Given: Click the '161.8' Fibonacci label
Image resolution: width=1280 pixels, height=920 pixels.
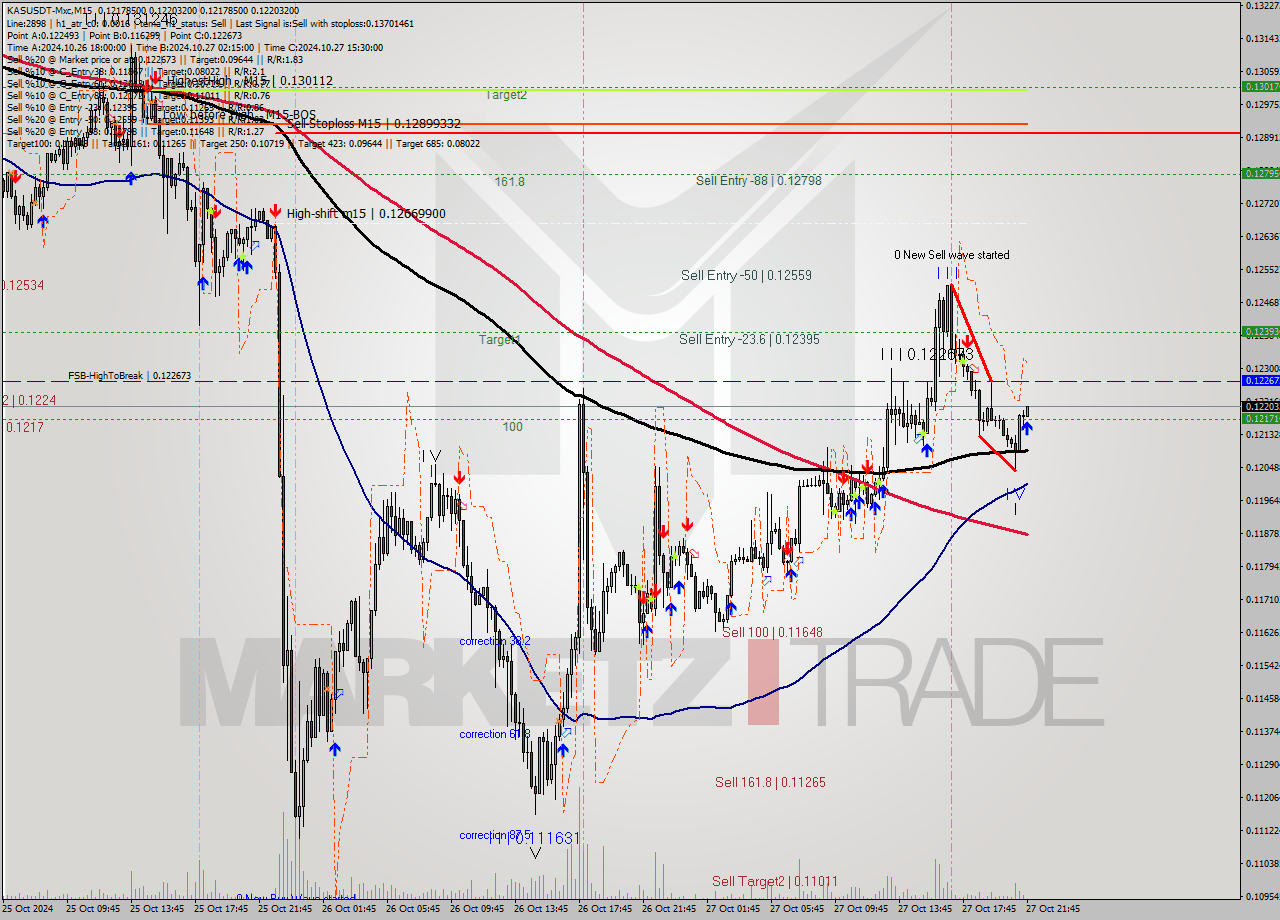Looking at the screenshot, I should [x=510, y=182].
